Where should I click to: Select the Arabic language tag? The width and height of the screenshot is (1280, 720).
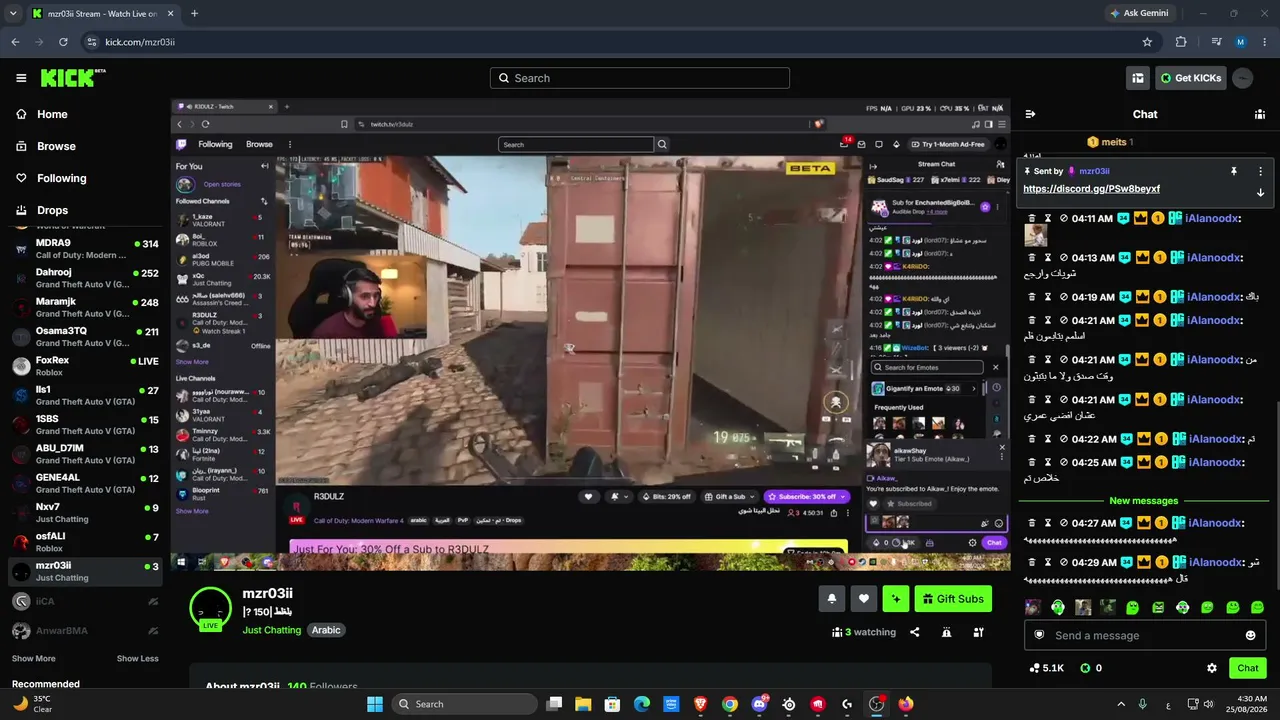326,630
